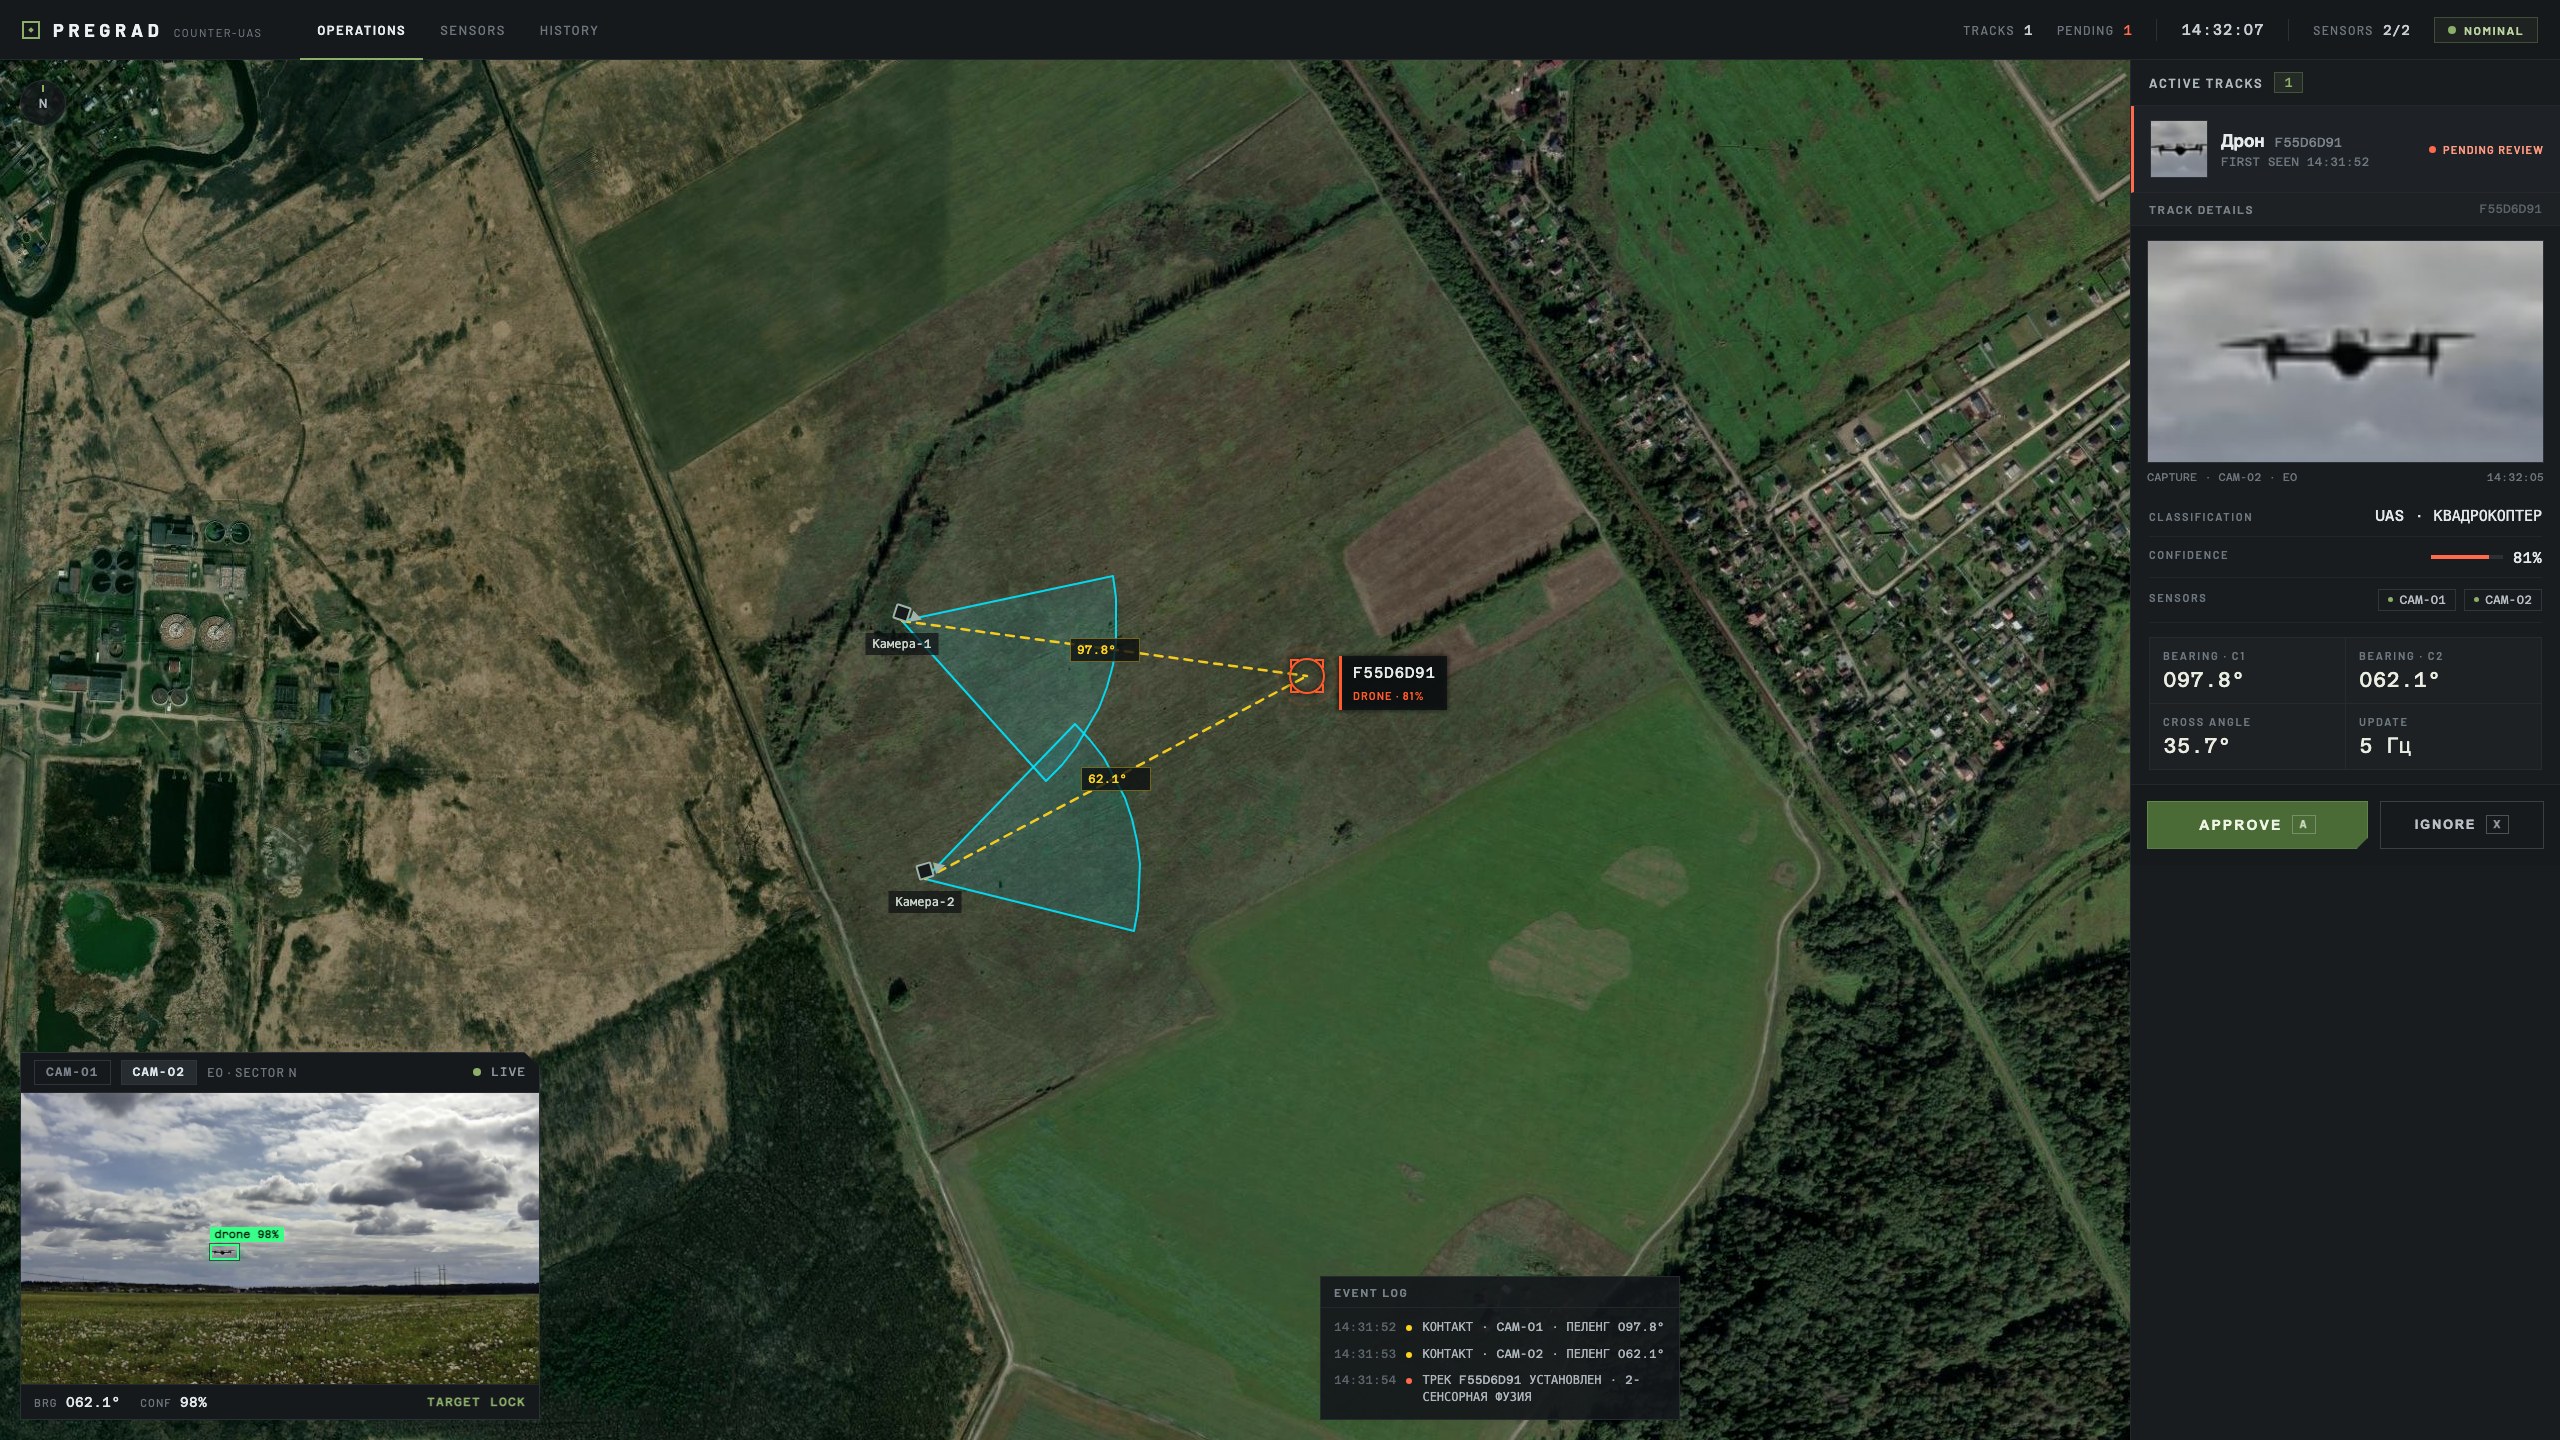Image resolution: width=2560 pixels, height=1440 pixels.
Task: Click the confidence 81% bar
Action: pos(2466,557)
